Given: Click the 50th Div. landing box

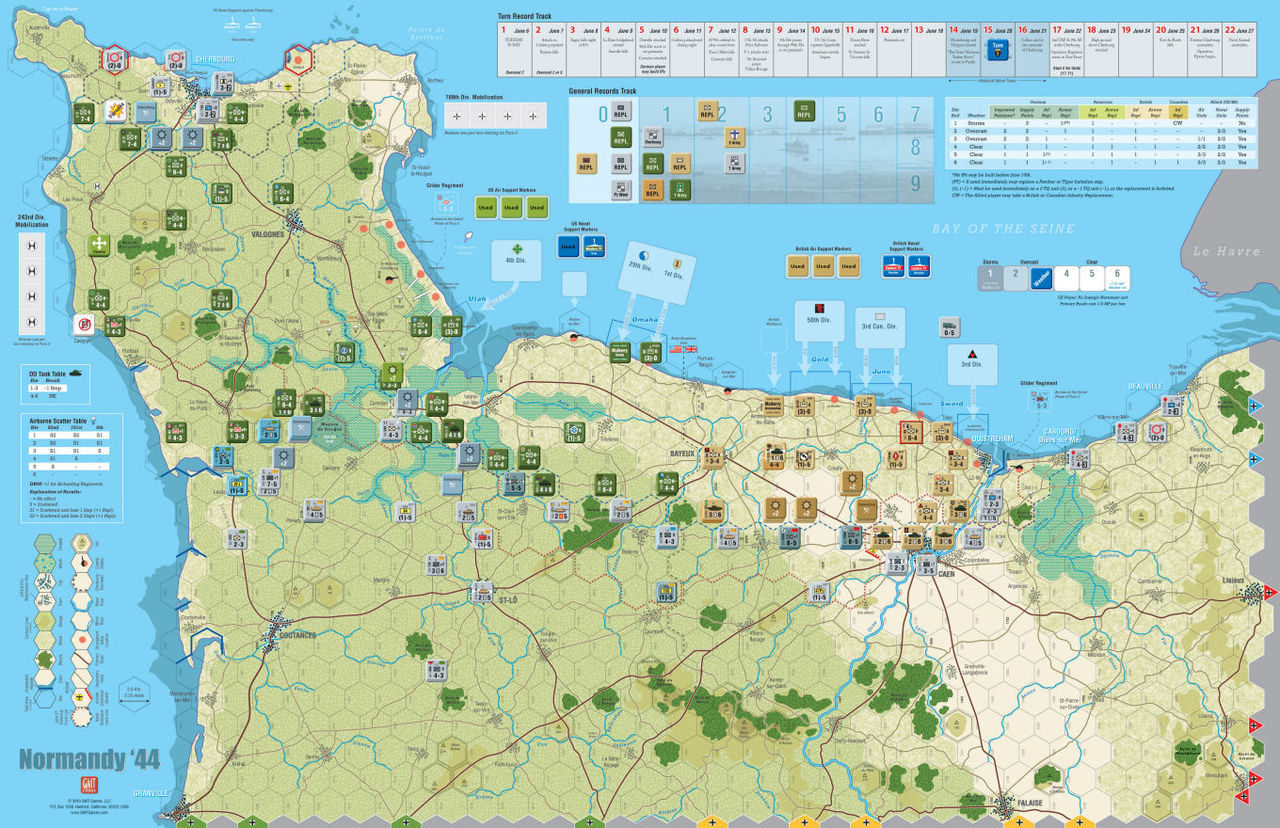Looking at the screenshot, I should (820, 319).
